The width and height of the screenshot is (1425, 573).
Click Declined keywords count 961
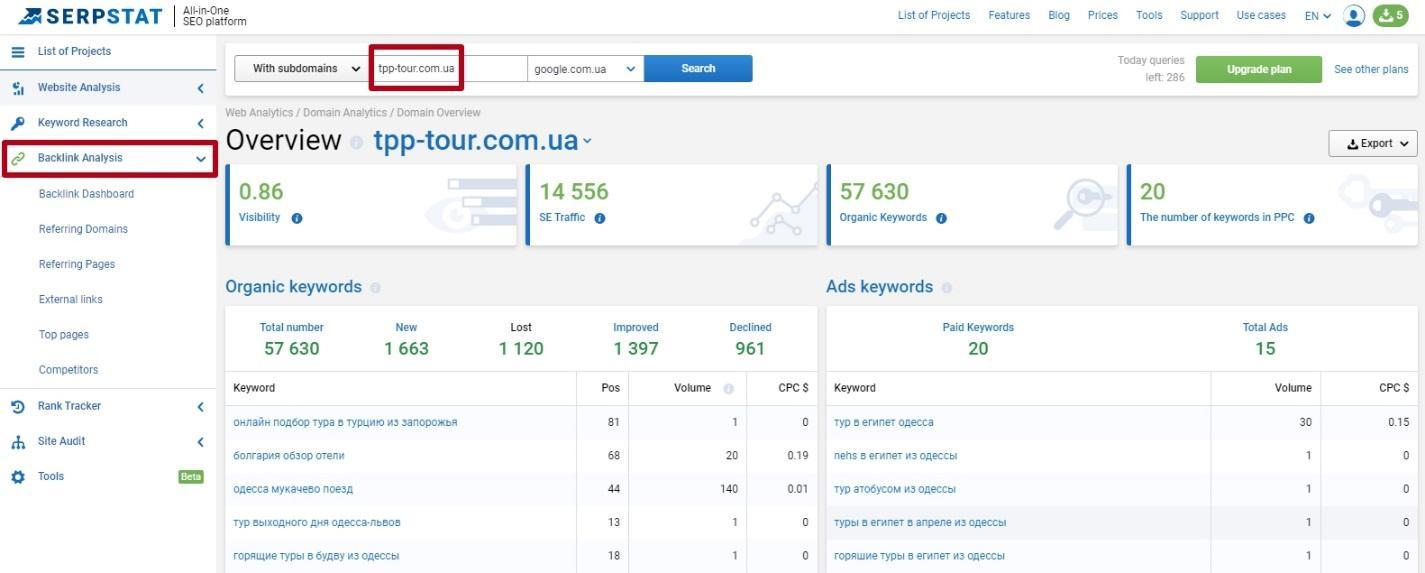(x=750, y=349)
